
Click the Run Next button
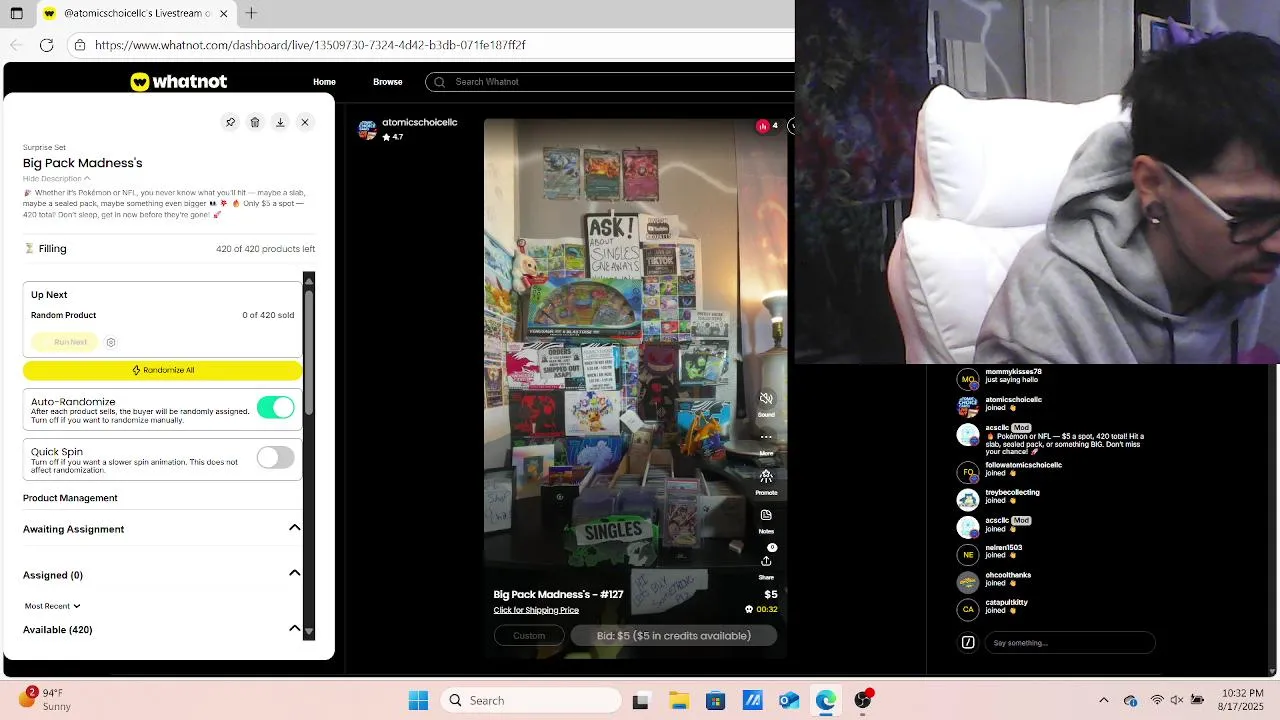(65, 342)
